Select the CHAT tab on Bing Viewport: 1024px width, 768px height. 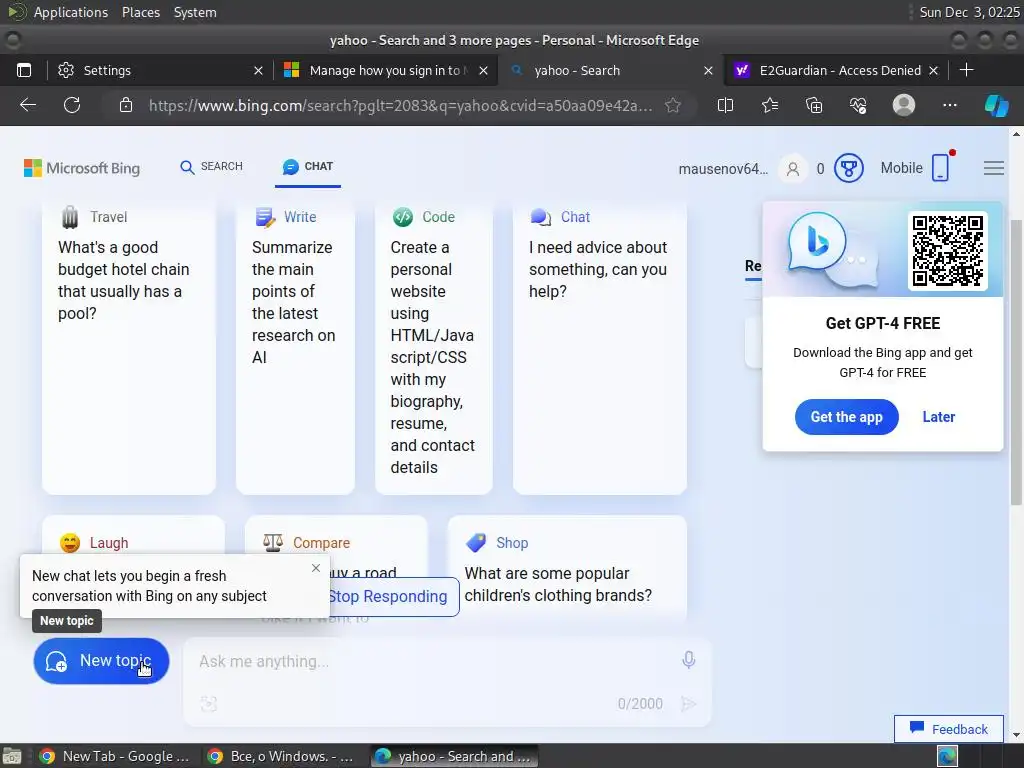pyautogui.click(x=308, y=167)
